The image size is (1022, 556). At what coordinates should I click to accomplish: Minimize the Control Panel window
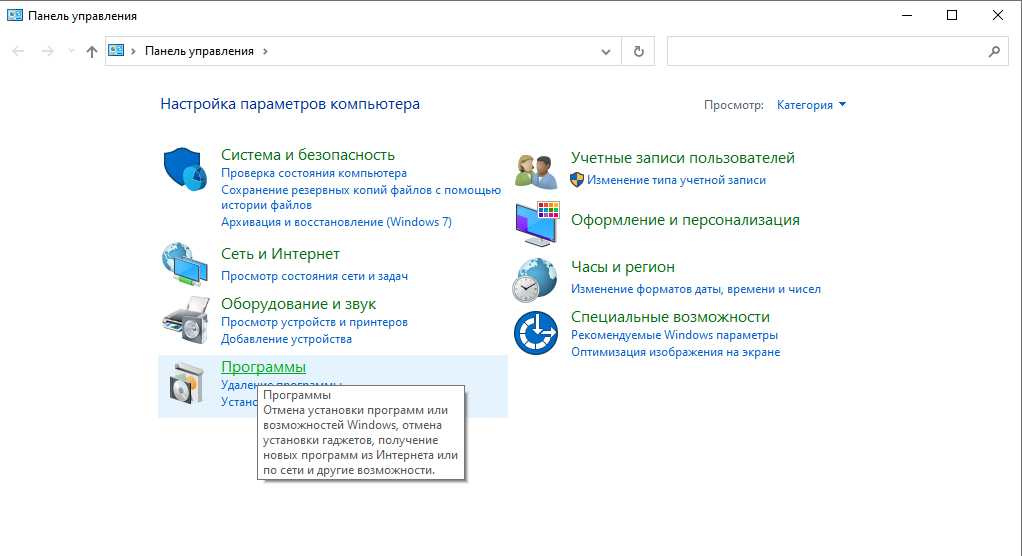coord(907,15)
